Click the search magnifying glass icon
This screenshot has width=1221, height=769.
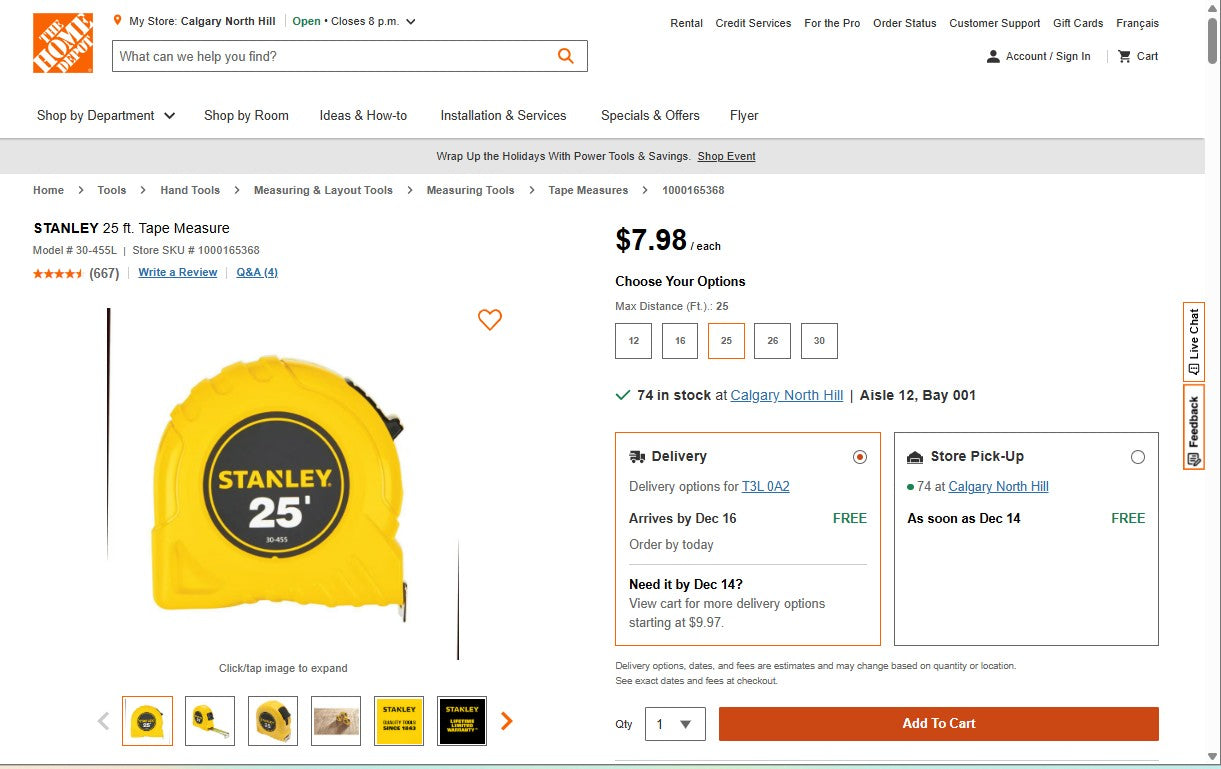click(x=565, y=55)
